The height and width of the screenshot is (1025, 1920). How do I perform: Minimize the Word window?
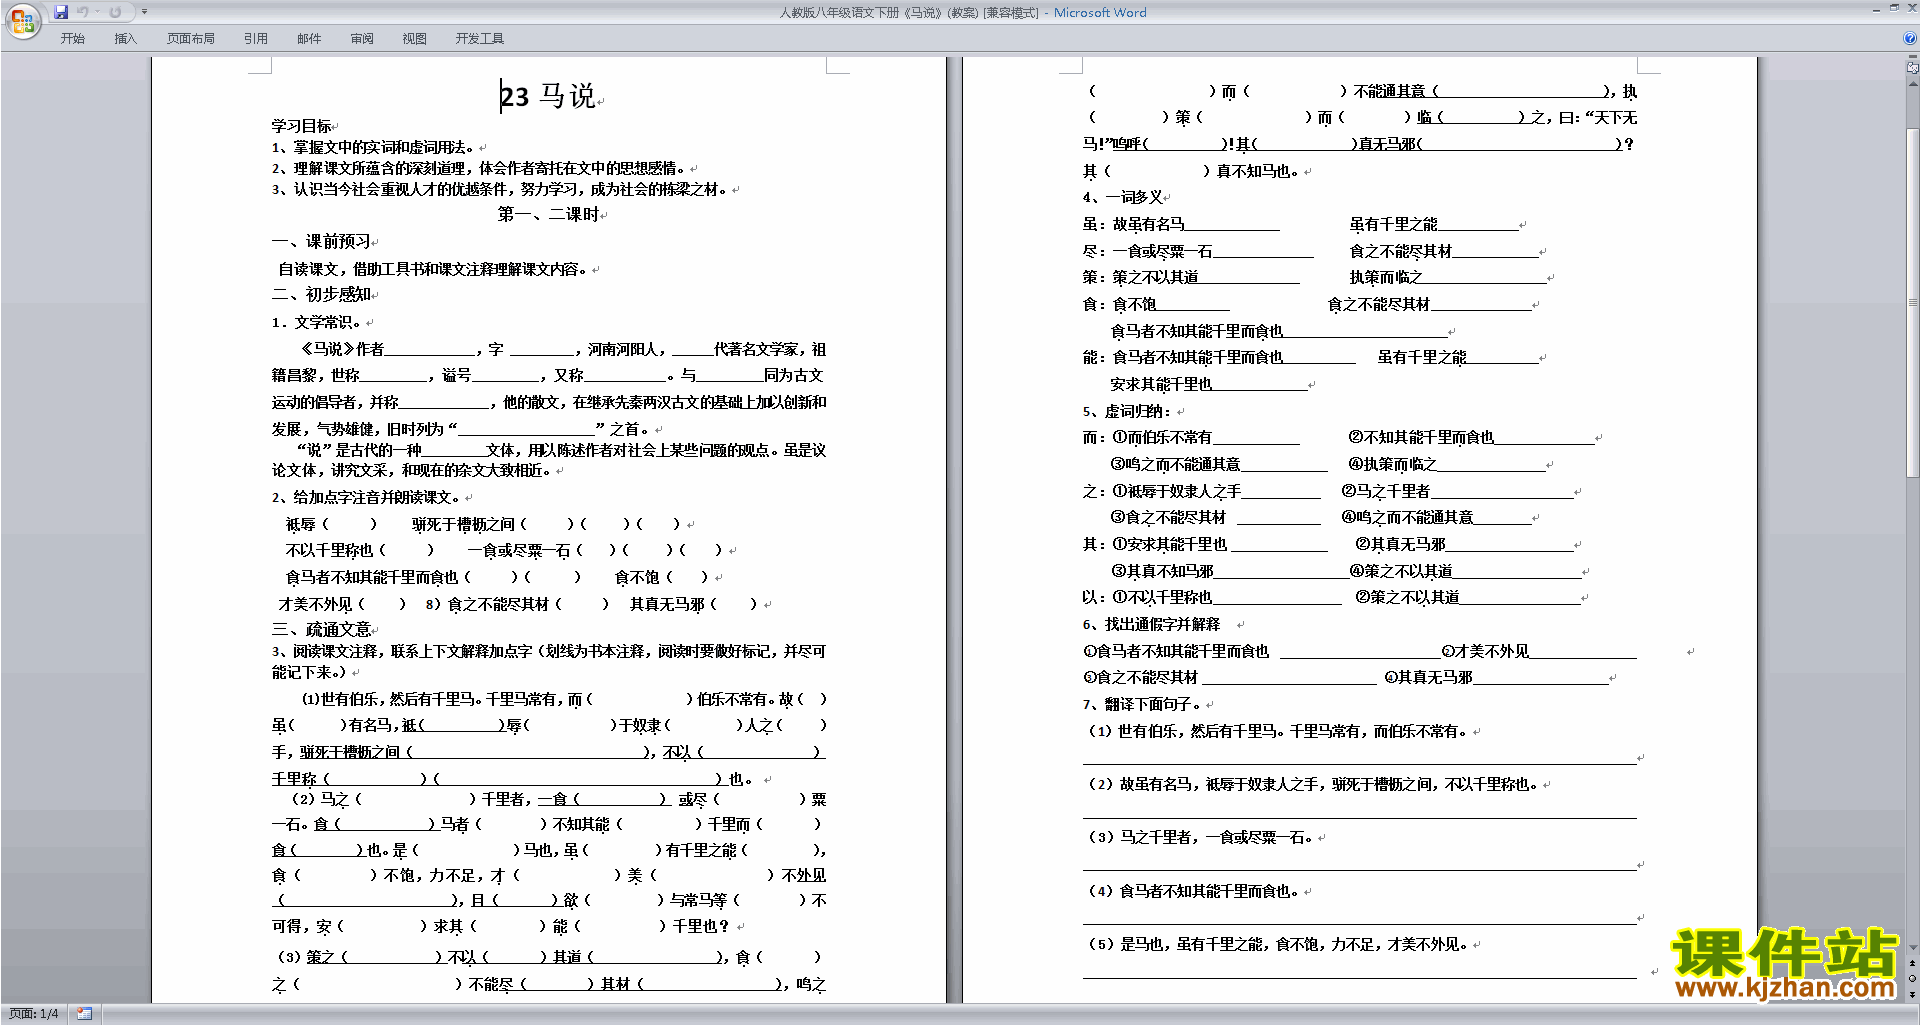[1876, 9]
